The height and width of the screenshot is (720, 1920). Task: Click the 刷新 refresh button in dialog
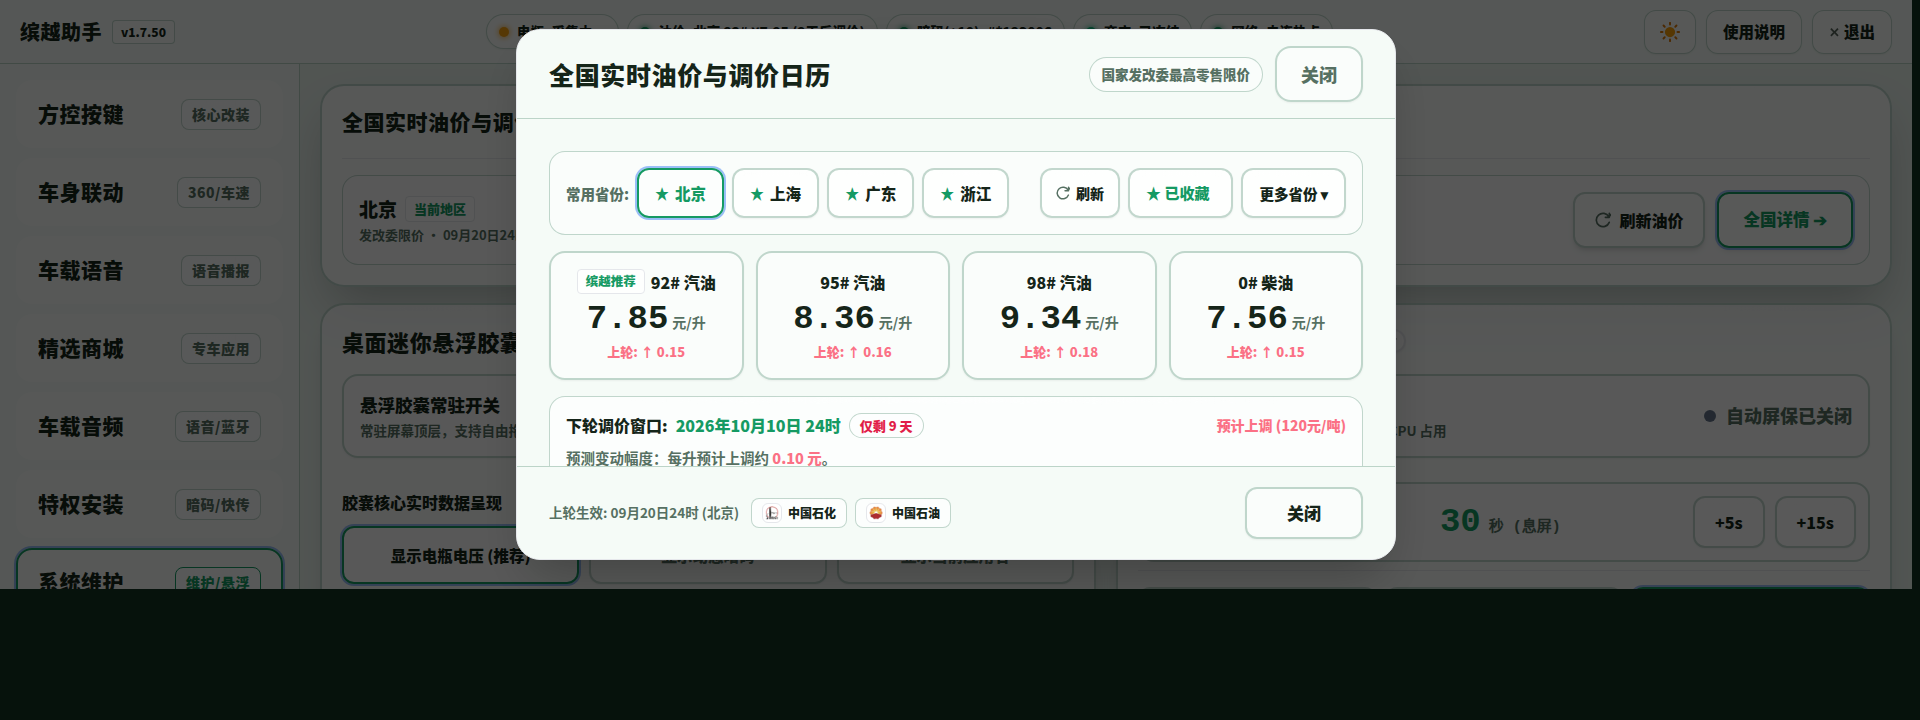click(1080, 193)
